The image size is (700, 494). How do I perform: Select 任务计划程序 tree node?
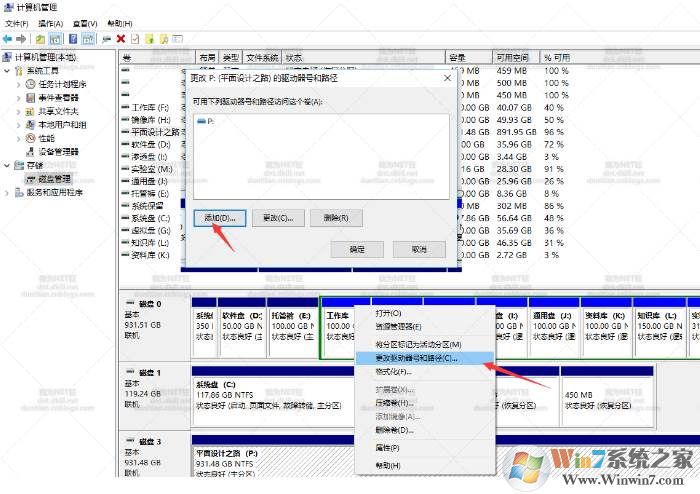pyautogui.click(x=62, y=84)
